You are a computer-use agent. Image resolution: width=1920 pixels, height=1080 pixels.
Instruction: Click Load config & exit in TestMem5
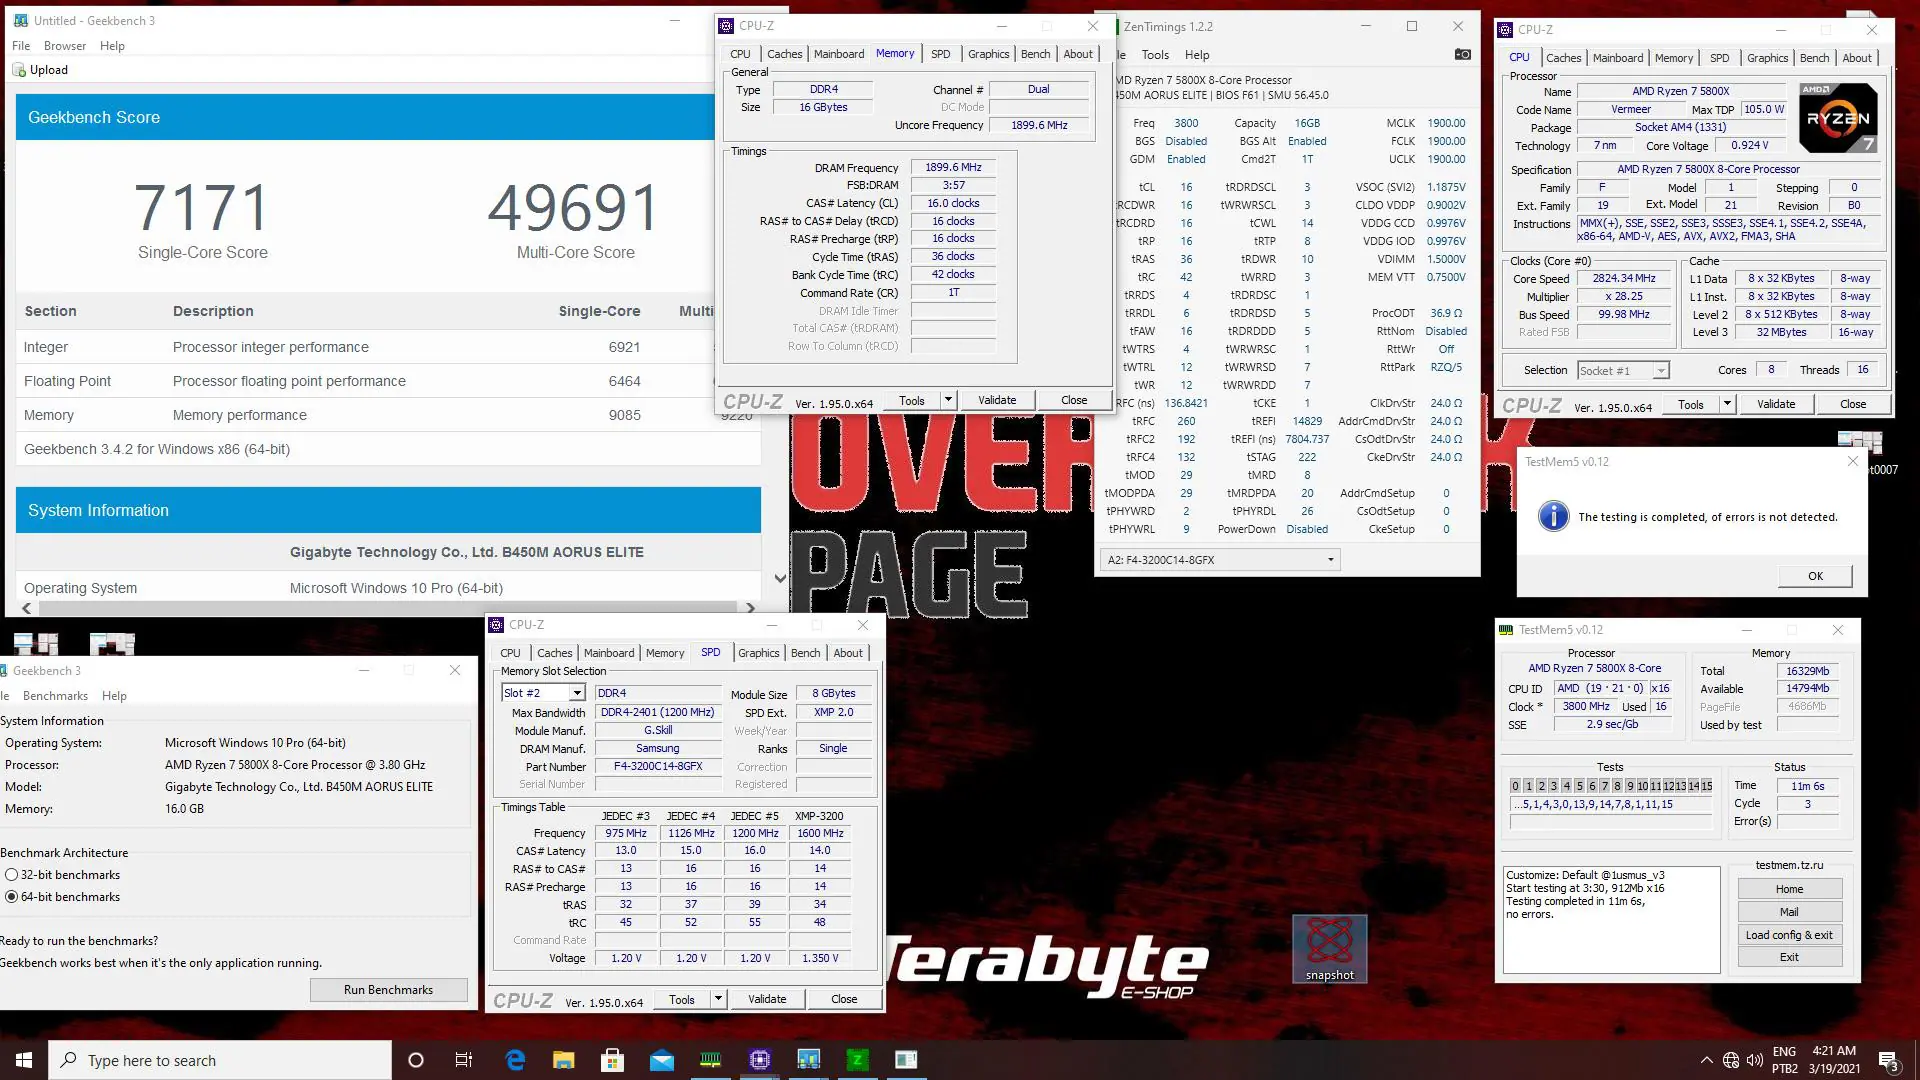click(1789, 935)
